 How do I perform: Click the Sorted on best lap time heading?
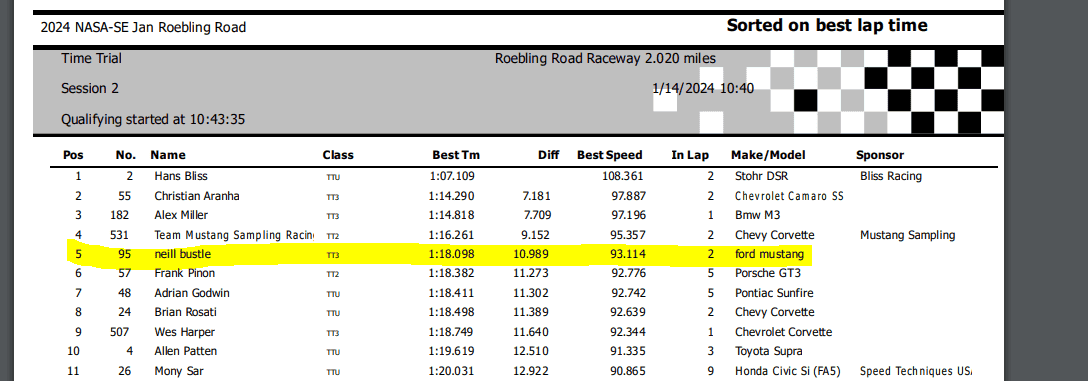[x=826, y=26]
